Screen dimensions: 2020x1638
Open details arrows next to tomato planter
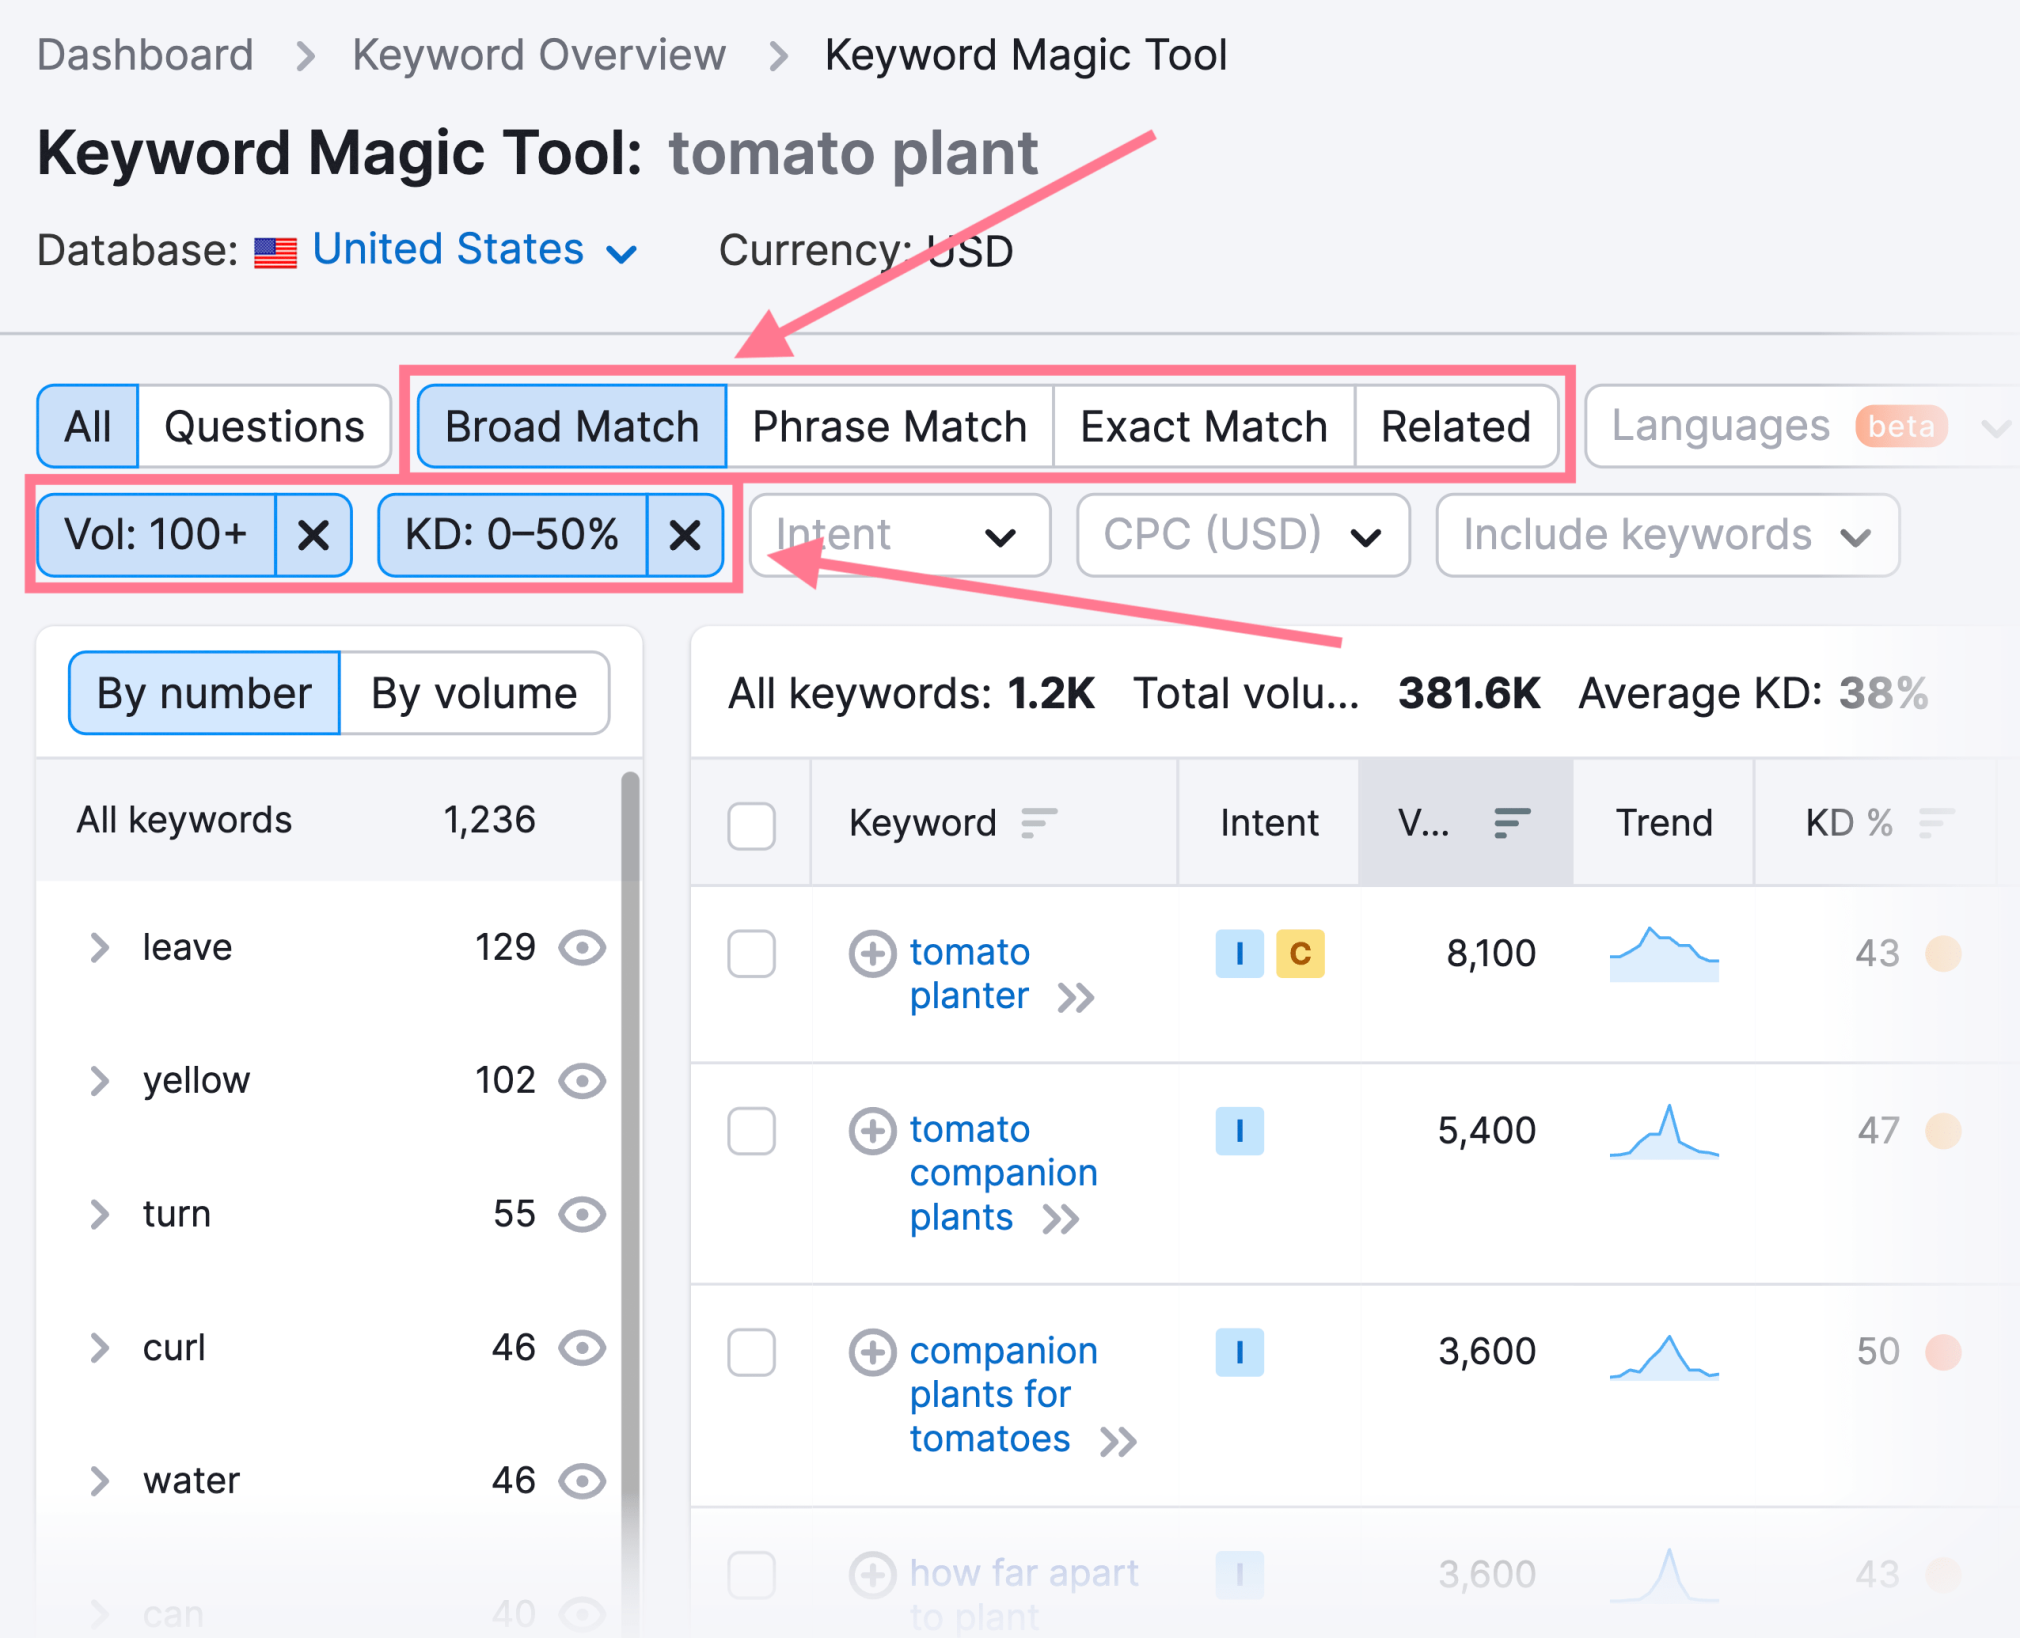click(x=1076, y=997)
